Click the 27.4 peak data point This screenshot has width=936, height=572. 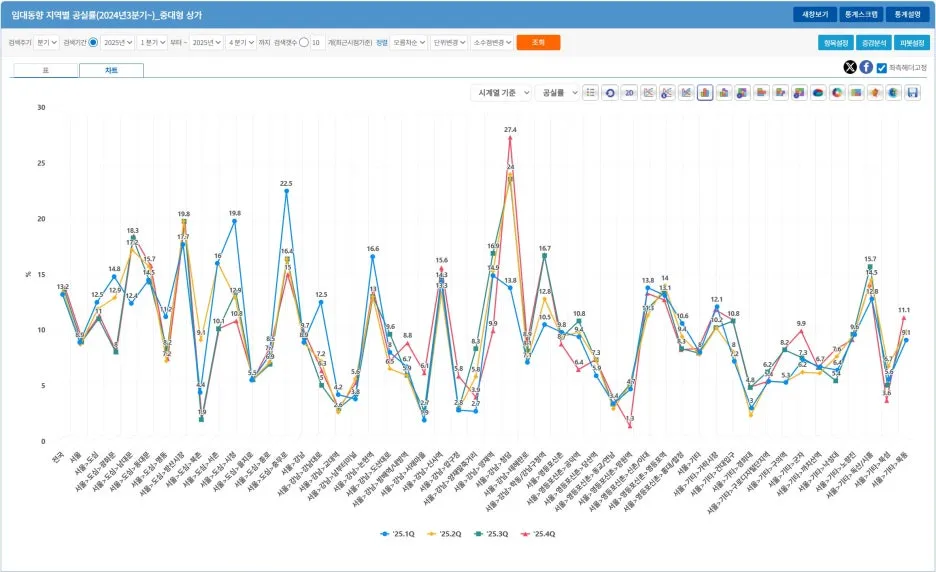510,138
